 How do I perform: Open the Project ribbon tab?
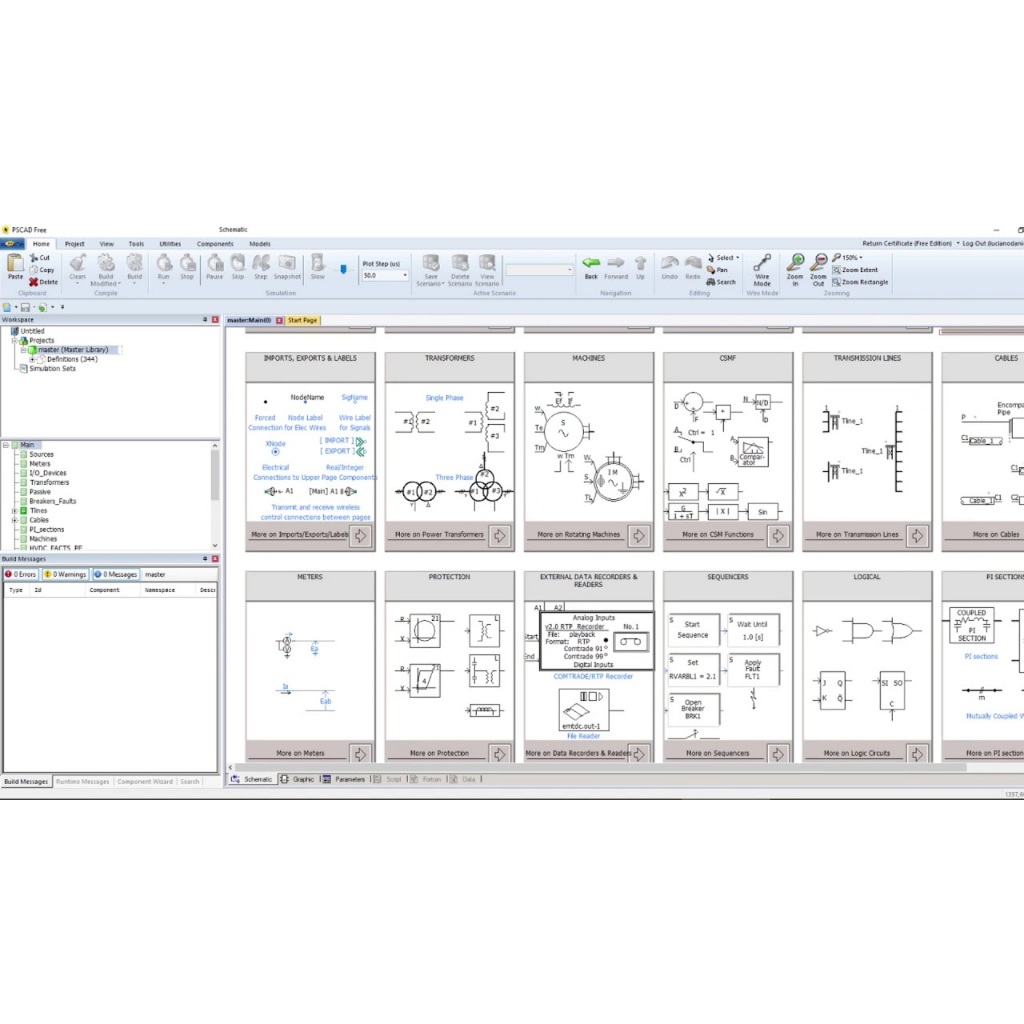(74, 244)
